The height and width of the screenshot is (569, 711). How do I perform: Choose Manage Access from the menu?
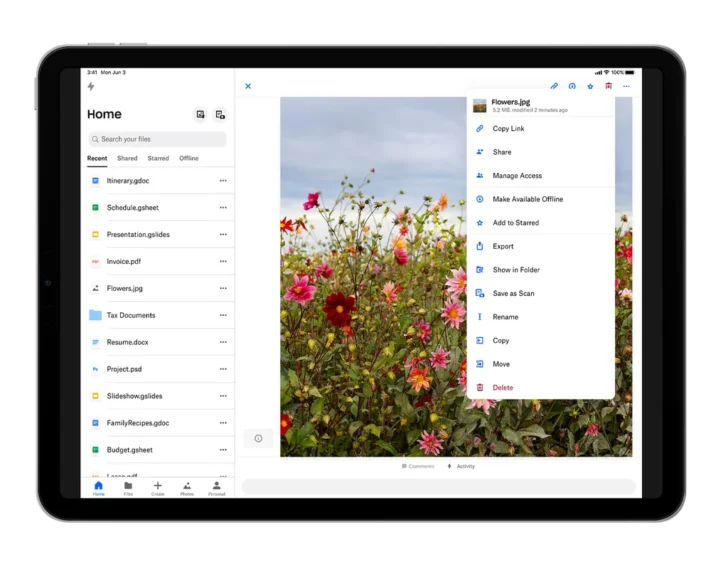pos(541,176)
